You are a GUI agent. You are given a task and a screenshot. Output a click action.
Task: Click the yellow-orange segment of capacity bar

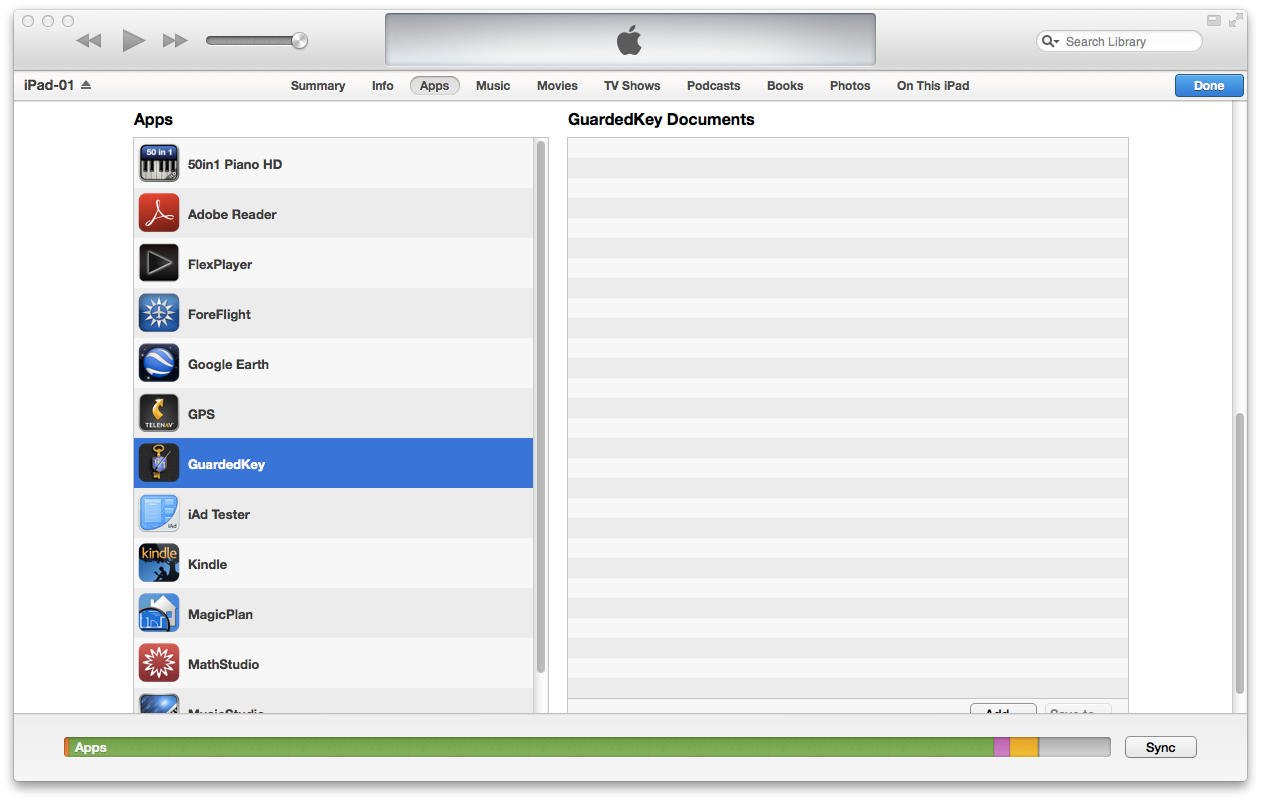point(1024,747)
